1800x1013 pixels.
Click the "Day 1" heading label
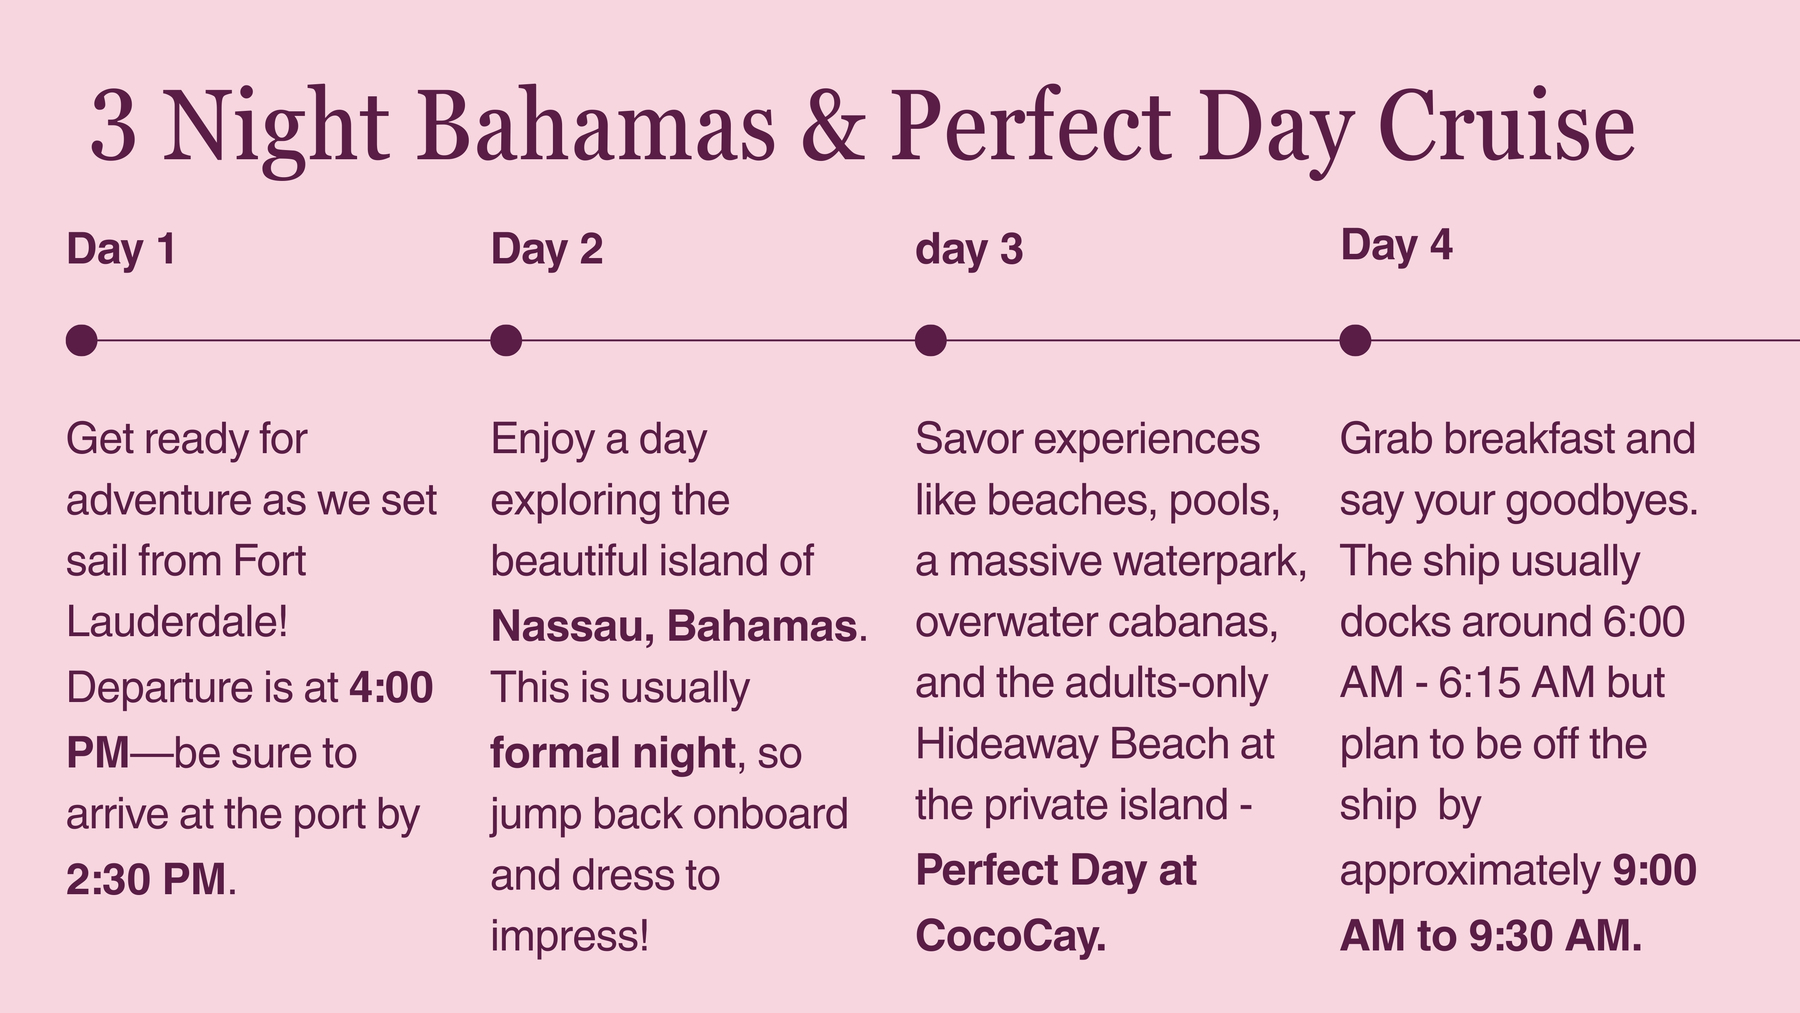pos(121,249)
